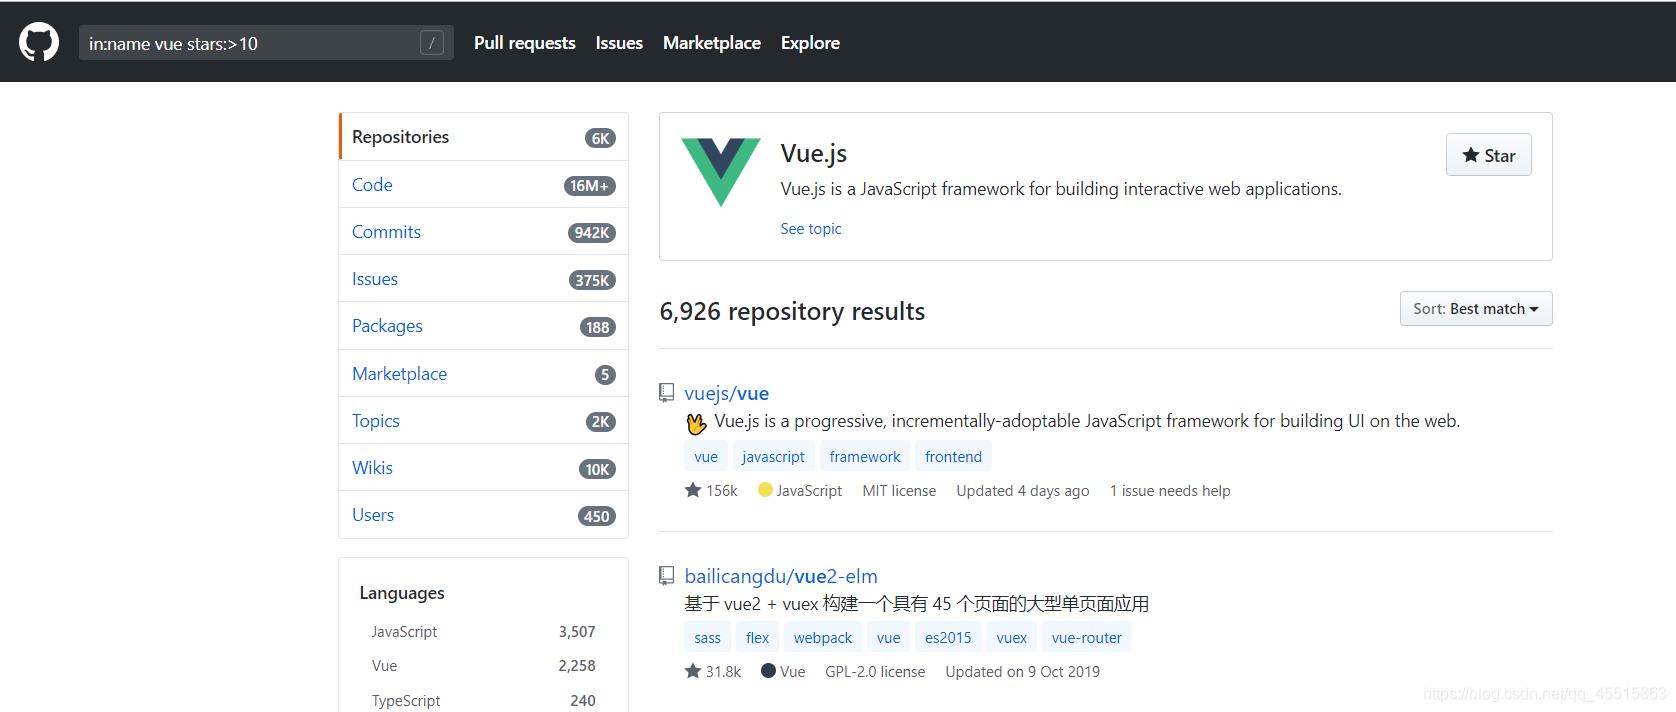Click the waving hand emoji in vuejs/vue description
This screenshot has height=712, width=1676.
[696, 423]
